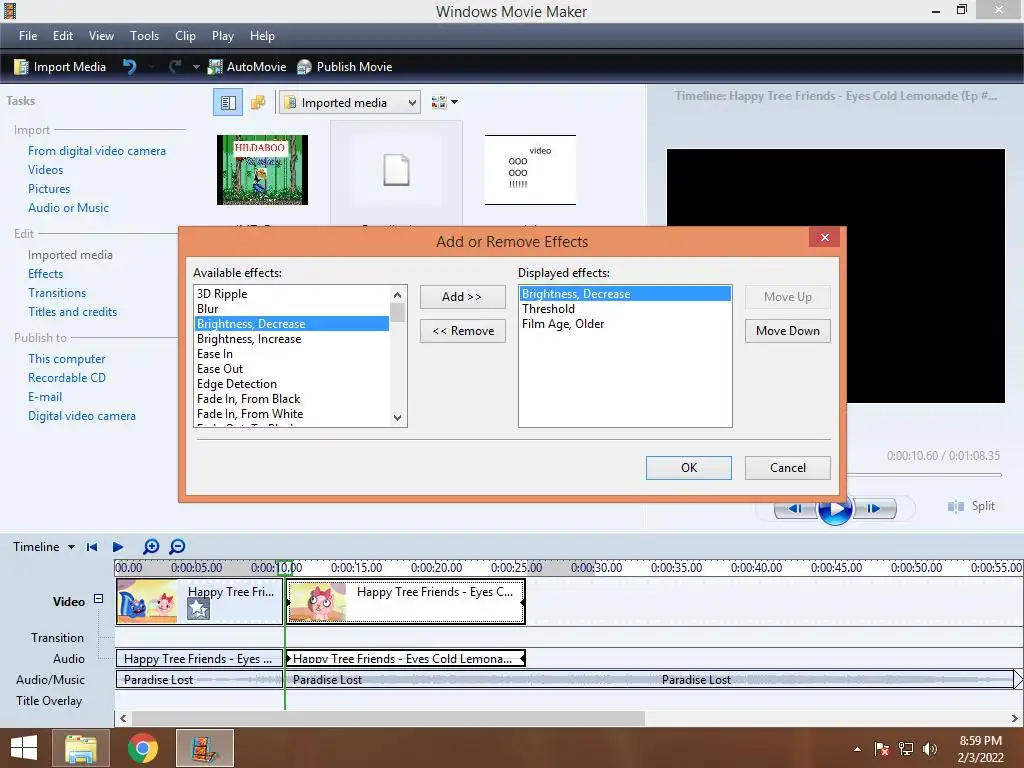Open the Timeline view dropdown
The image size is (1024, 768).
point(43,547)
